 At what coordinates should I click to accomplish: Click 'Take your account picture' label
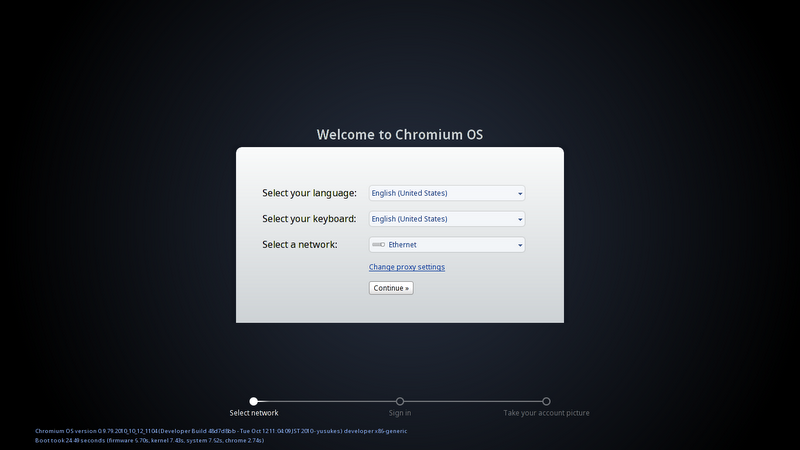(546, 413)
